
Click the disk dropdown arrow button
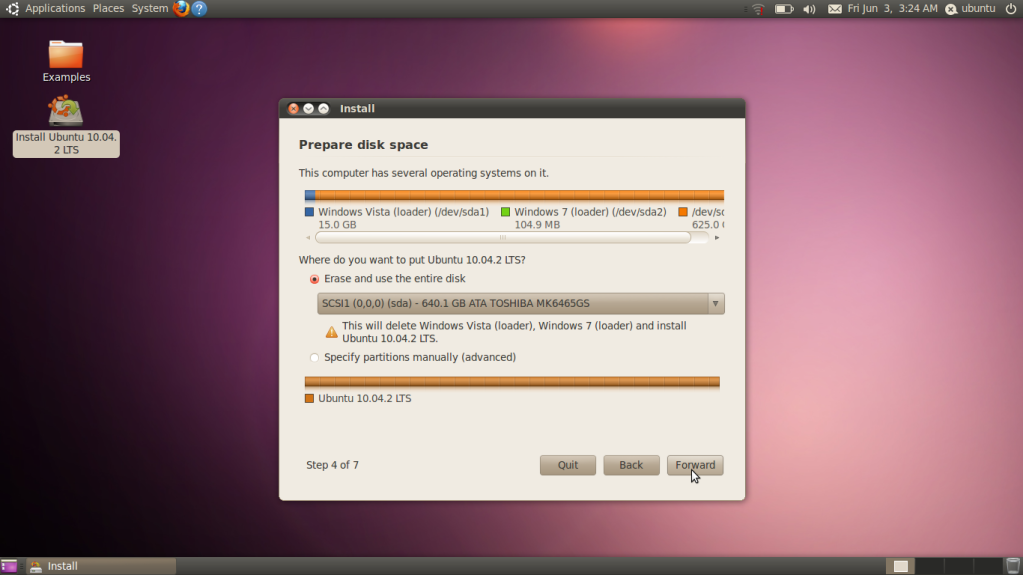click(716, 303)
